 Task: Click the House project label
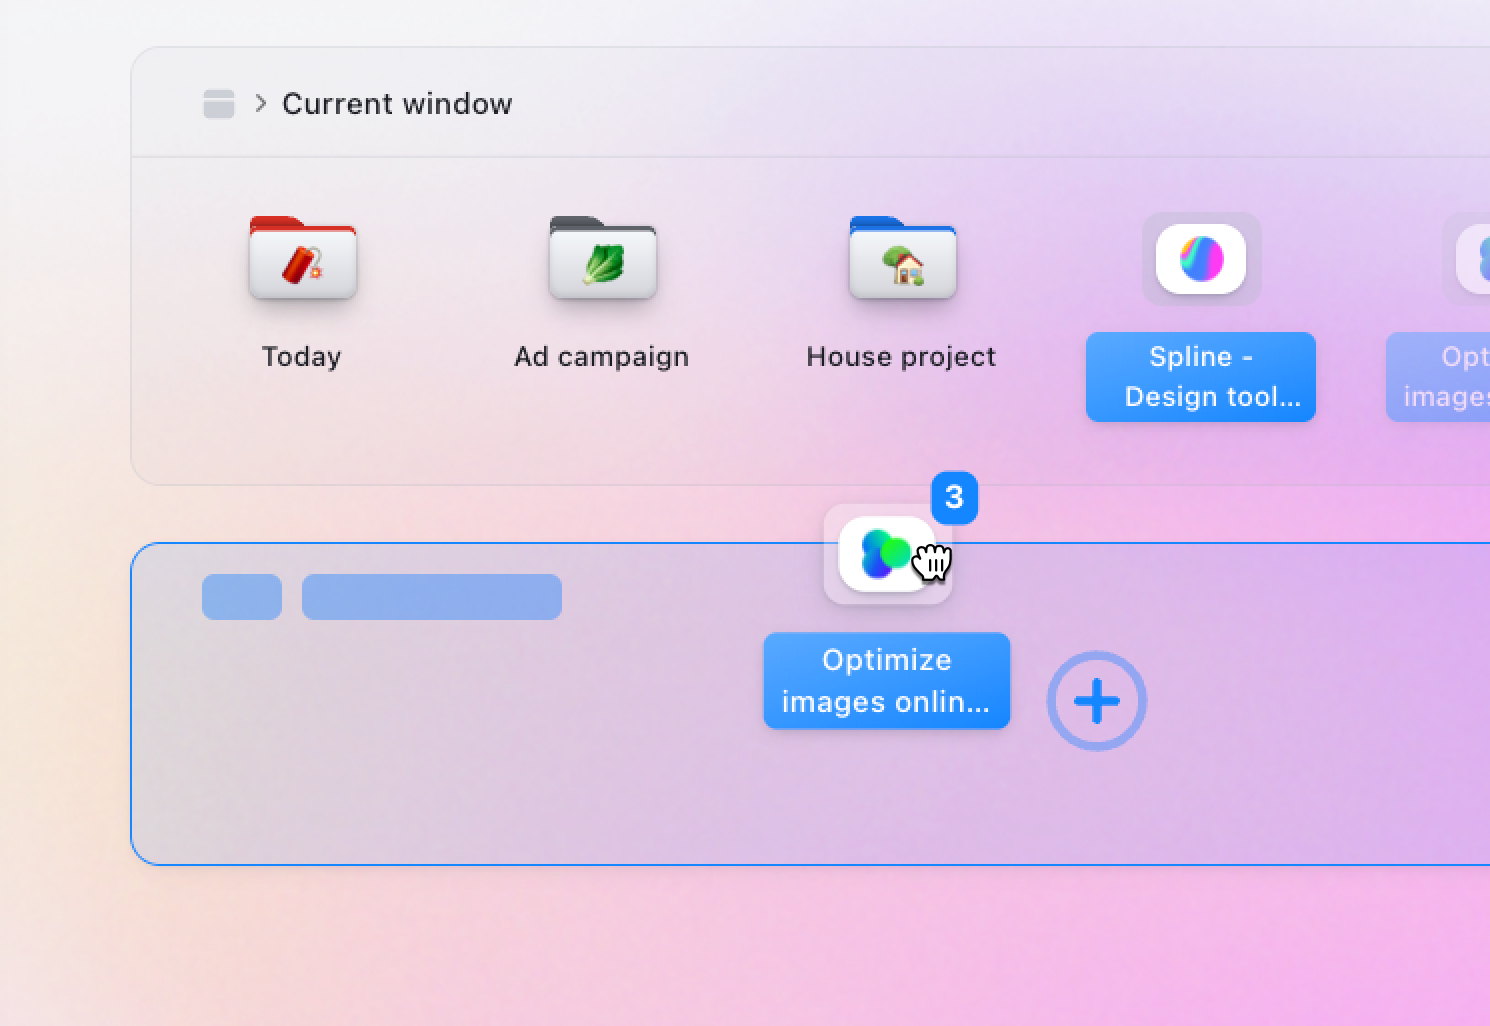tap(901, 357)
